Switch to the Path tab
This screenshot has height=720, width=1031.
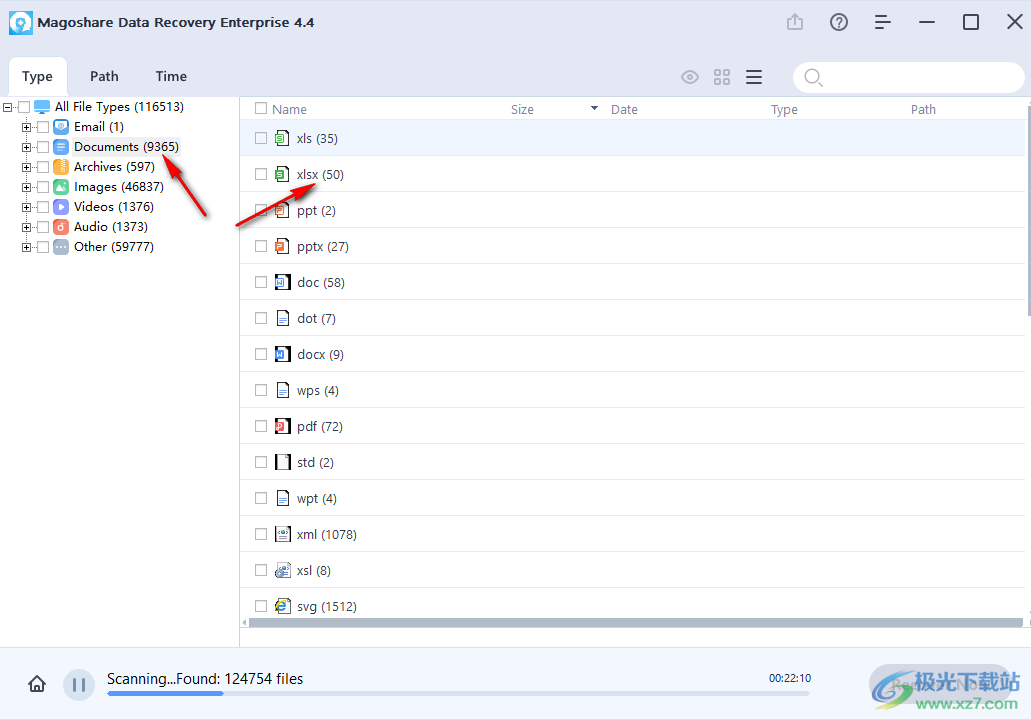(x=104, y=76)
